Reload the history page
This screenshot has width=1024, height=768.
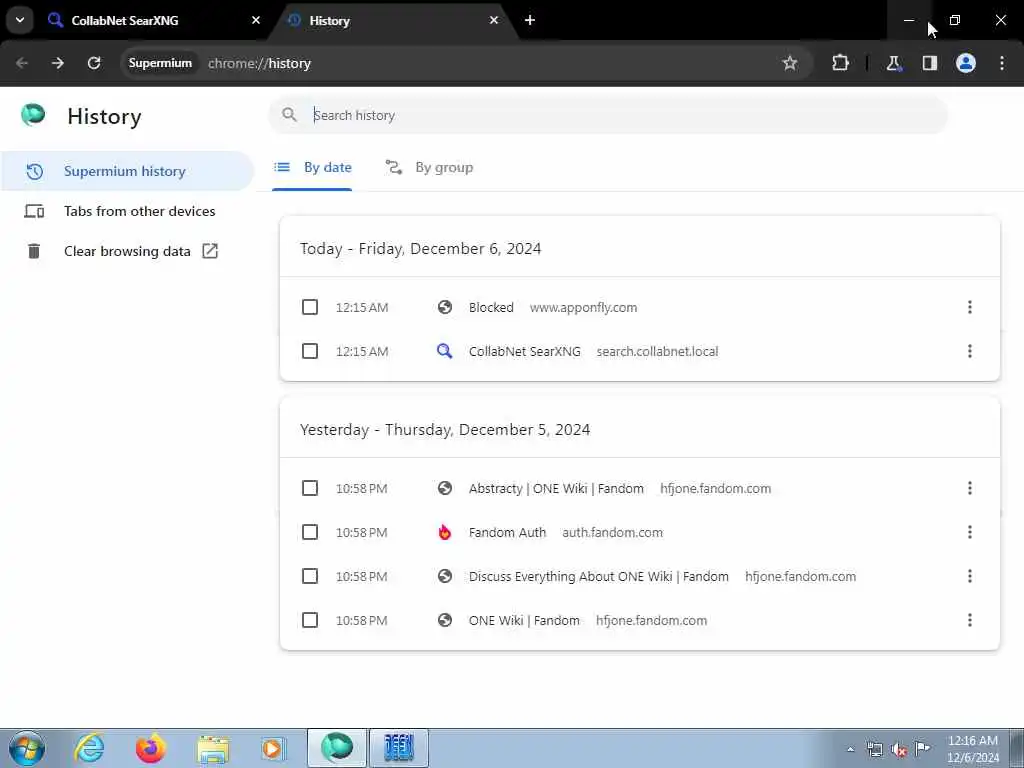[x=94, y=63]
